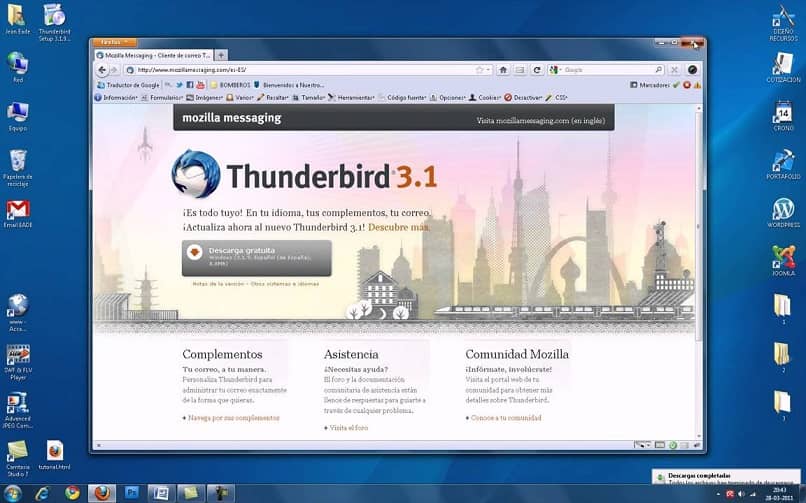
Task: Open the Papelera de reciclaje desktop icon
Action: point(18,168)
